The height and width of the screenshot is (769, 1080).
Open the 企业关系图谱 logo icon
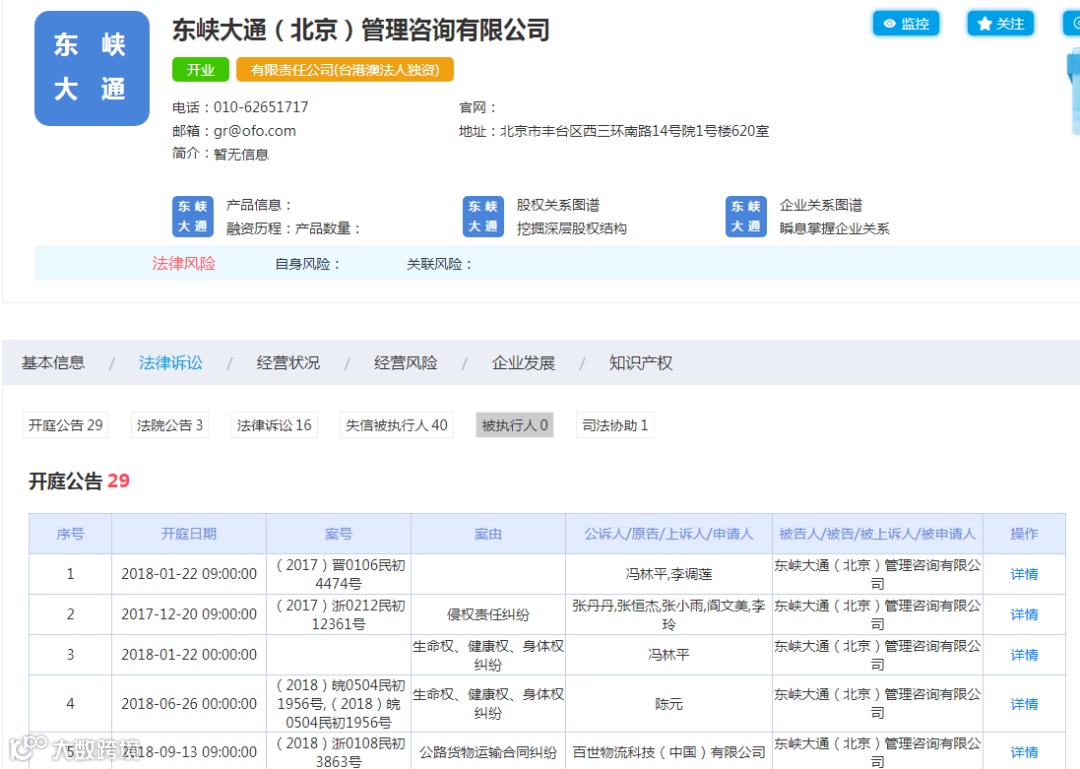[746, 216]
